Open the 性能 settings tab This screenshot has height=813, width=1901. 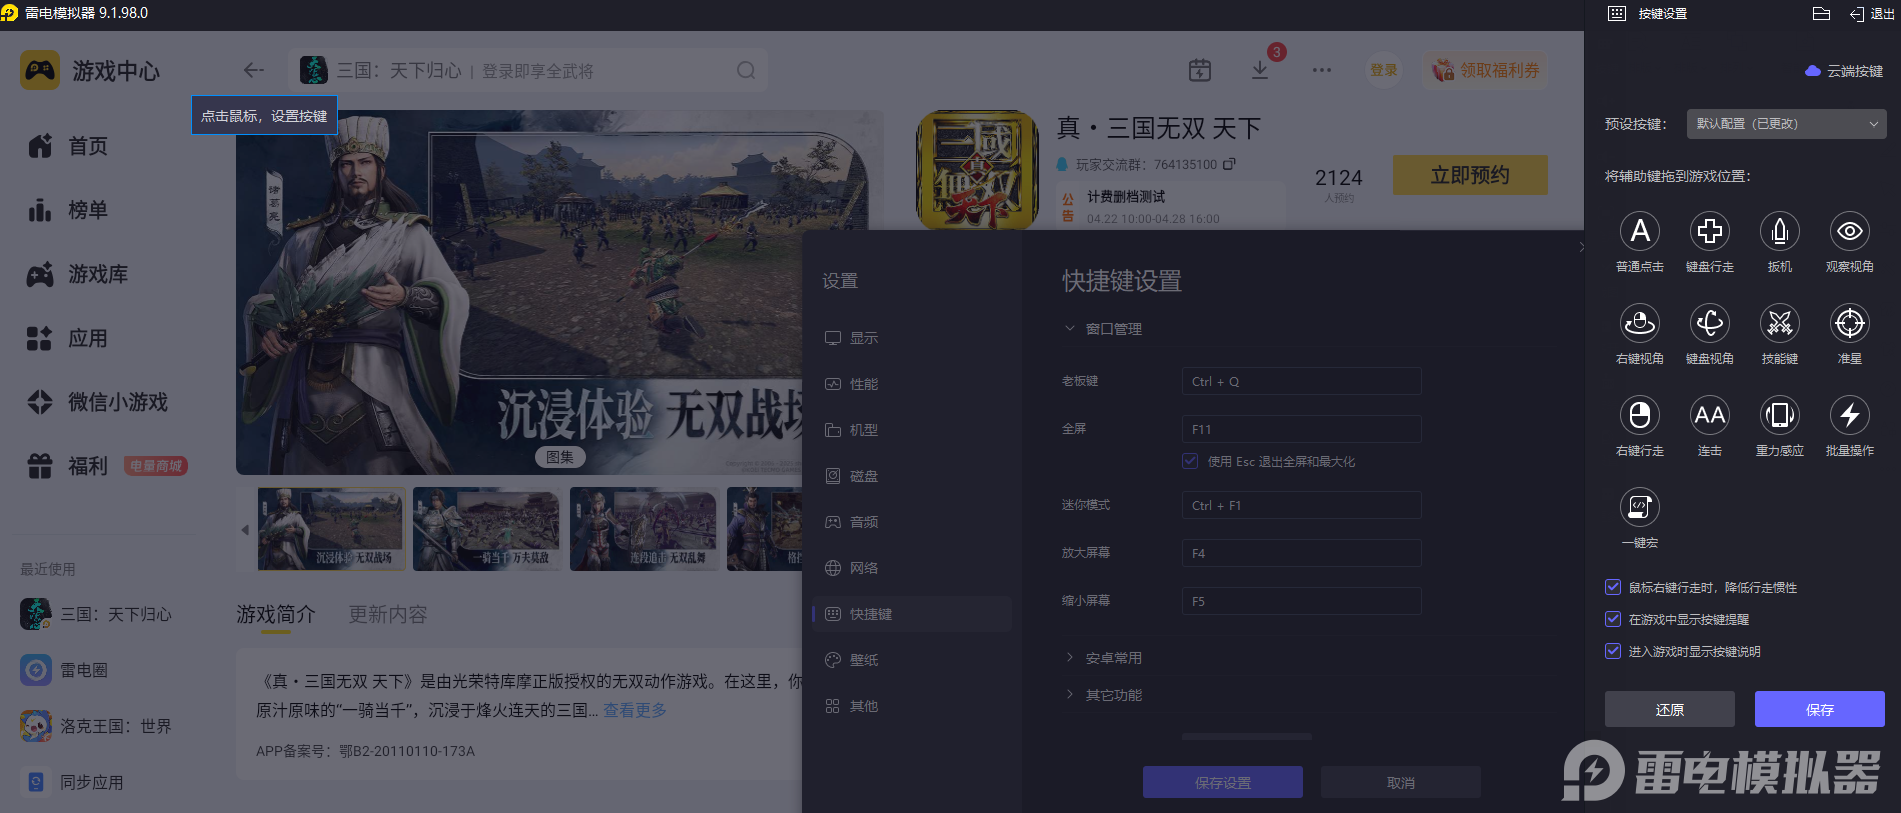coord(863,384)
